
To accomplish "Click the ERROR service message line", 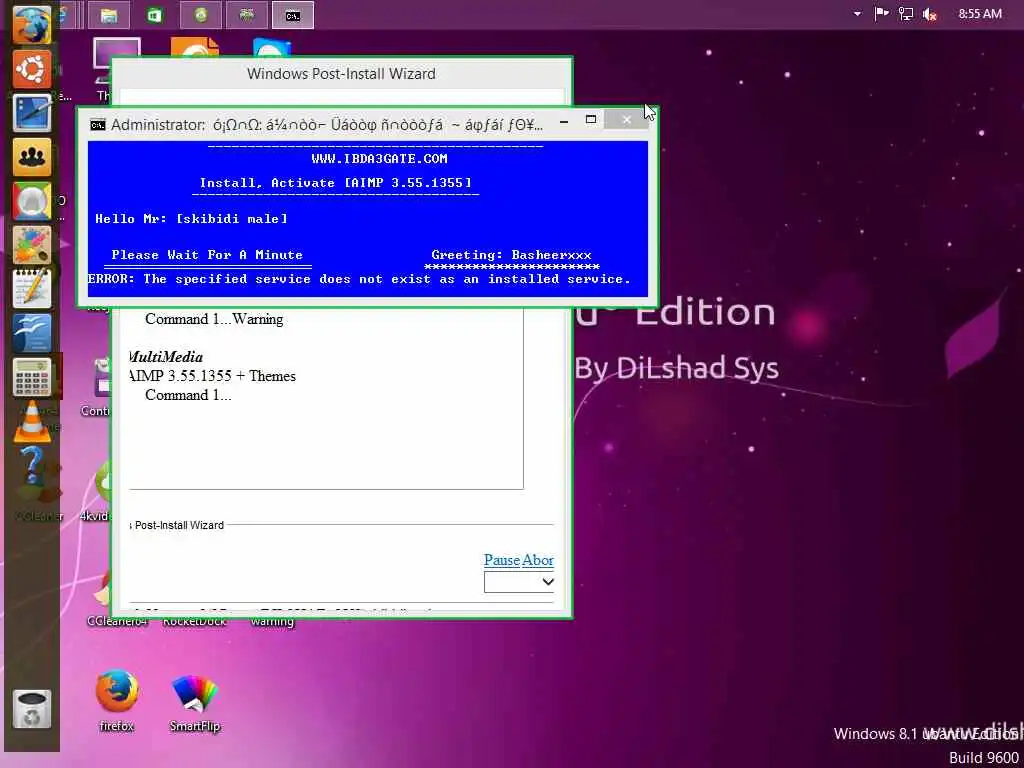I will point(359,279).
